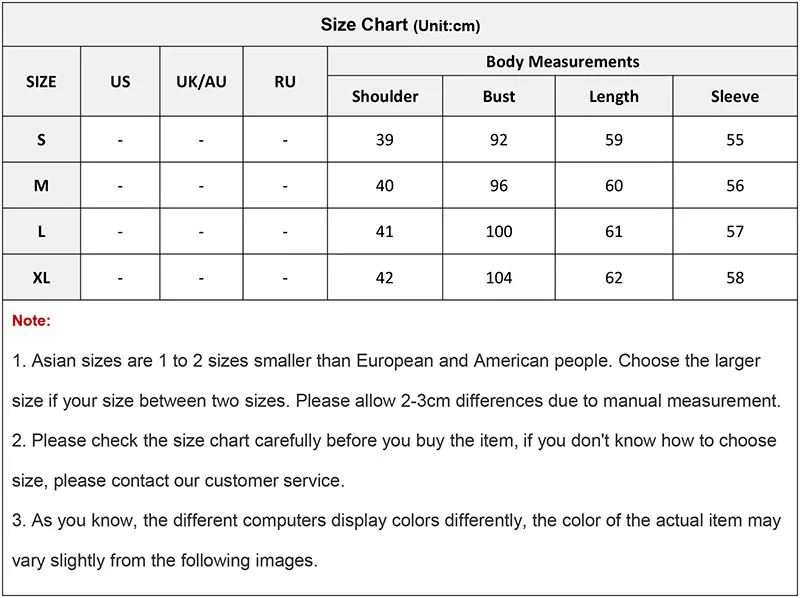The width and height of the screenshot is (800, 598).
Task: Click the Bust column header
Action: pyautogui.click(x=498, y=96)
